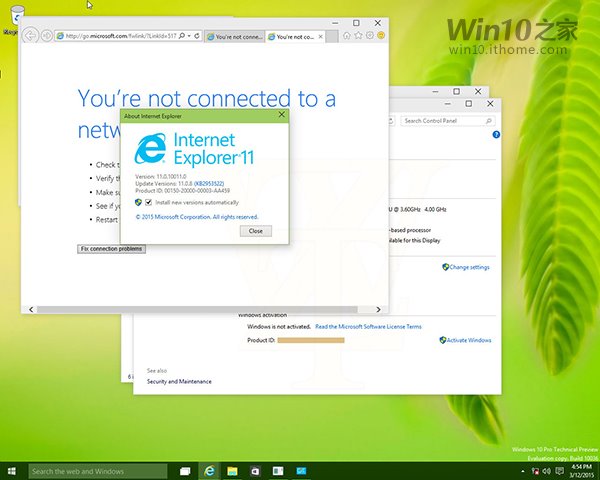The image size is (600, 480).
Task: Click the Control Panel window taskbar icon
Action: tap(278, 471)
